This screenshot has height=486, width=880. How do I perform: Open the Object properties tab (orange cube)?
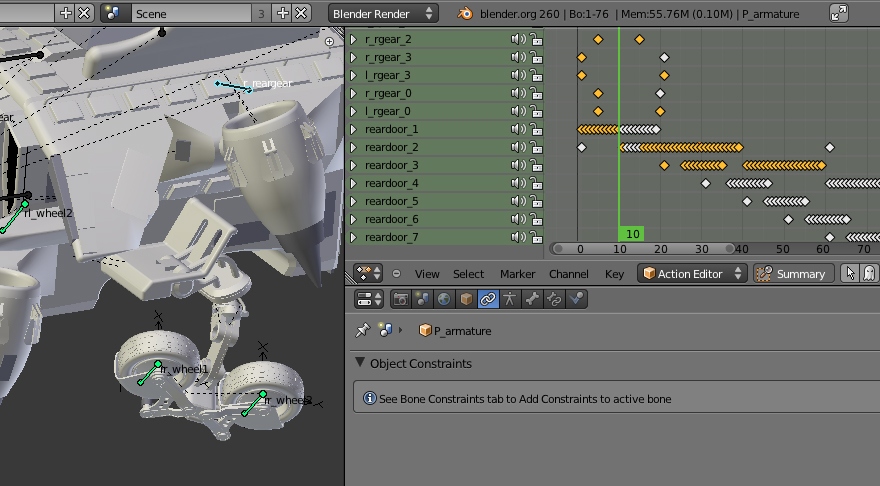point(466,299)
